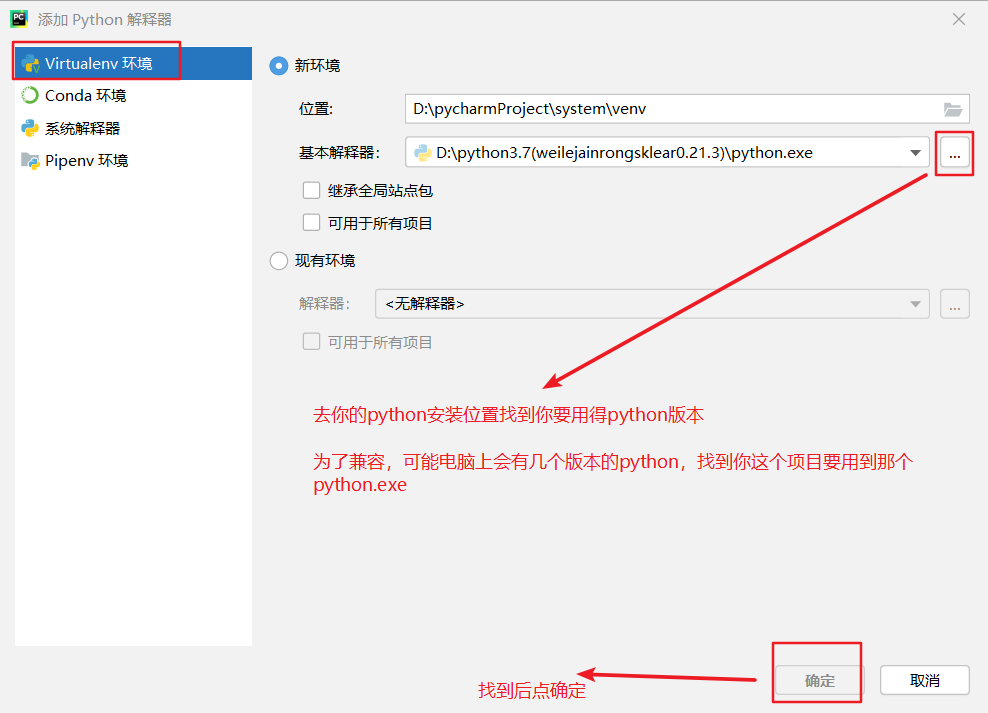Click the 解释器: label
988x713 pixels.
pos(324,304)
